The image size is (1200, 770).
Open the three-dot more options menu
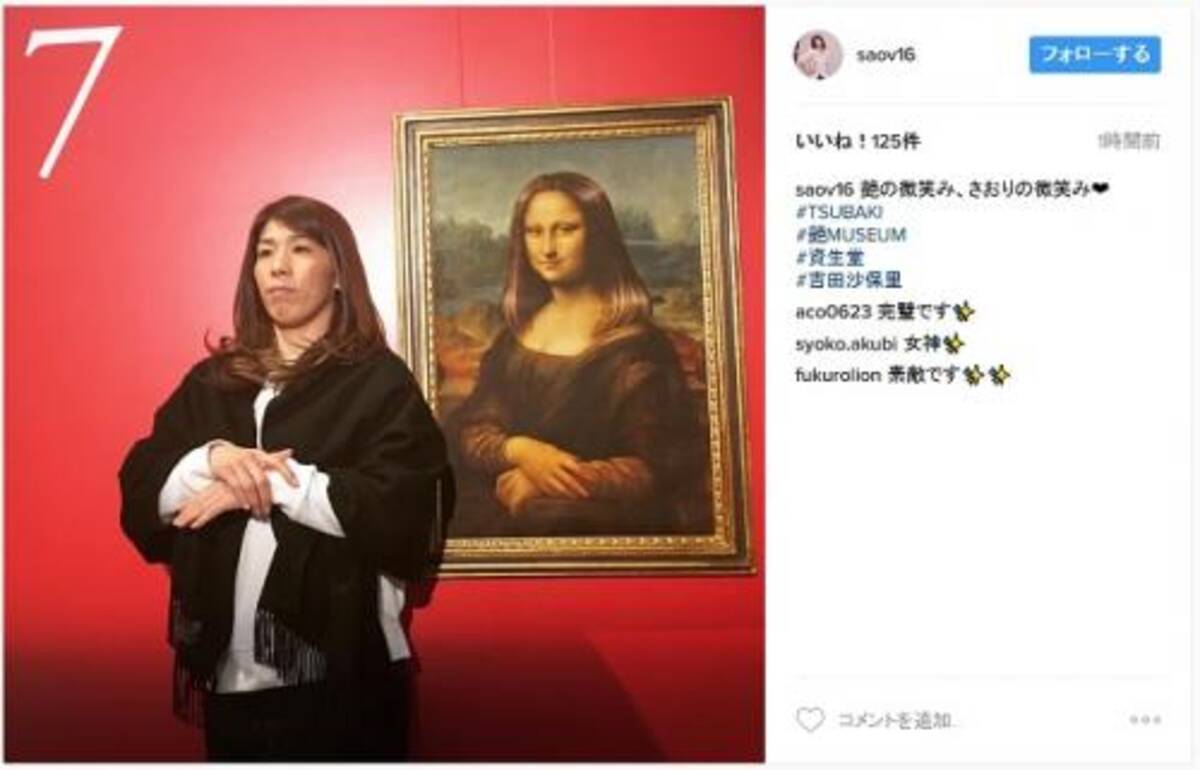[1146, 720]
